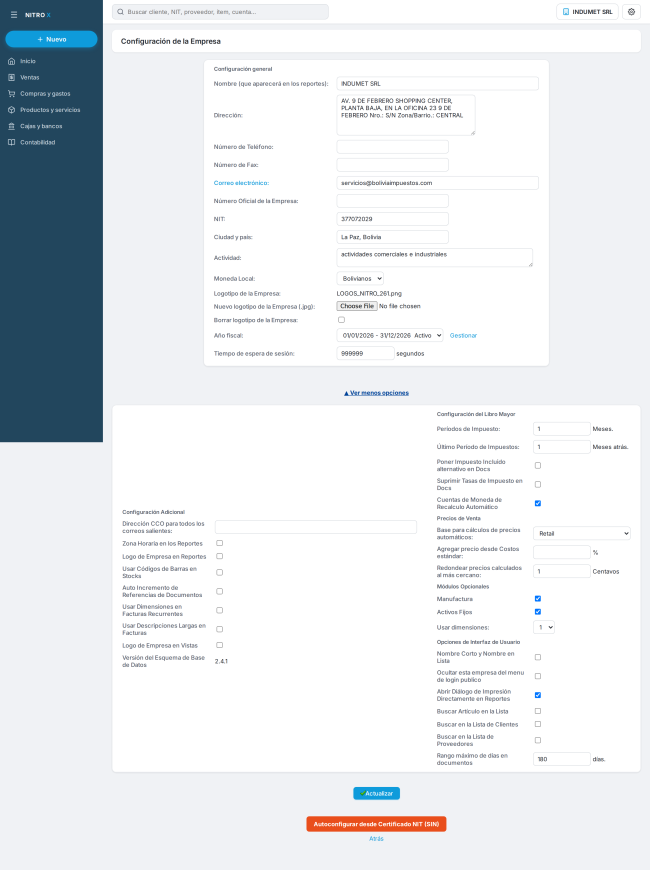Toggle Buscar en la Lista de Clientes
Screen dimensions: 650x870
tap(538, 724)
